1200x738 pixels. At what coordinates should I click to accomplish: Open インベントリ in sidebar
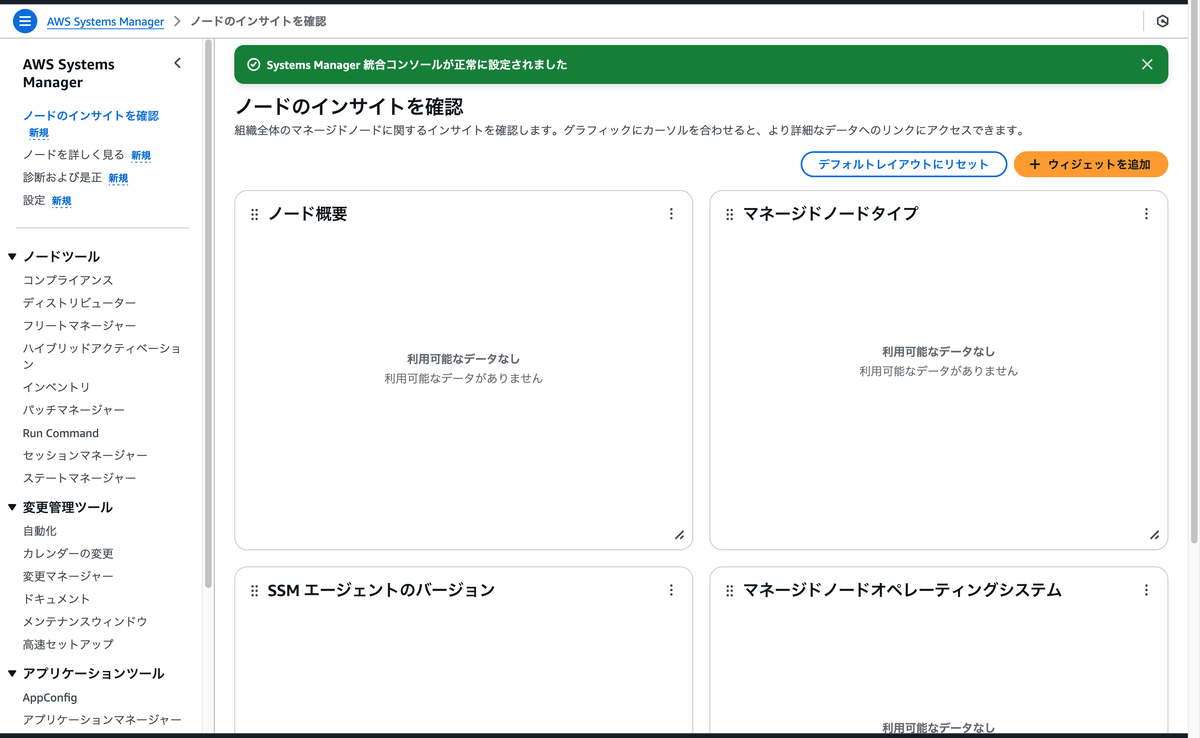tap(56, 387)
